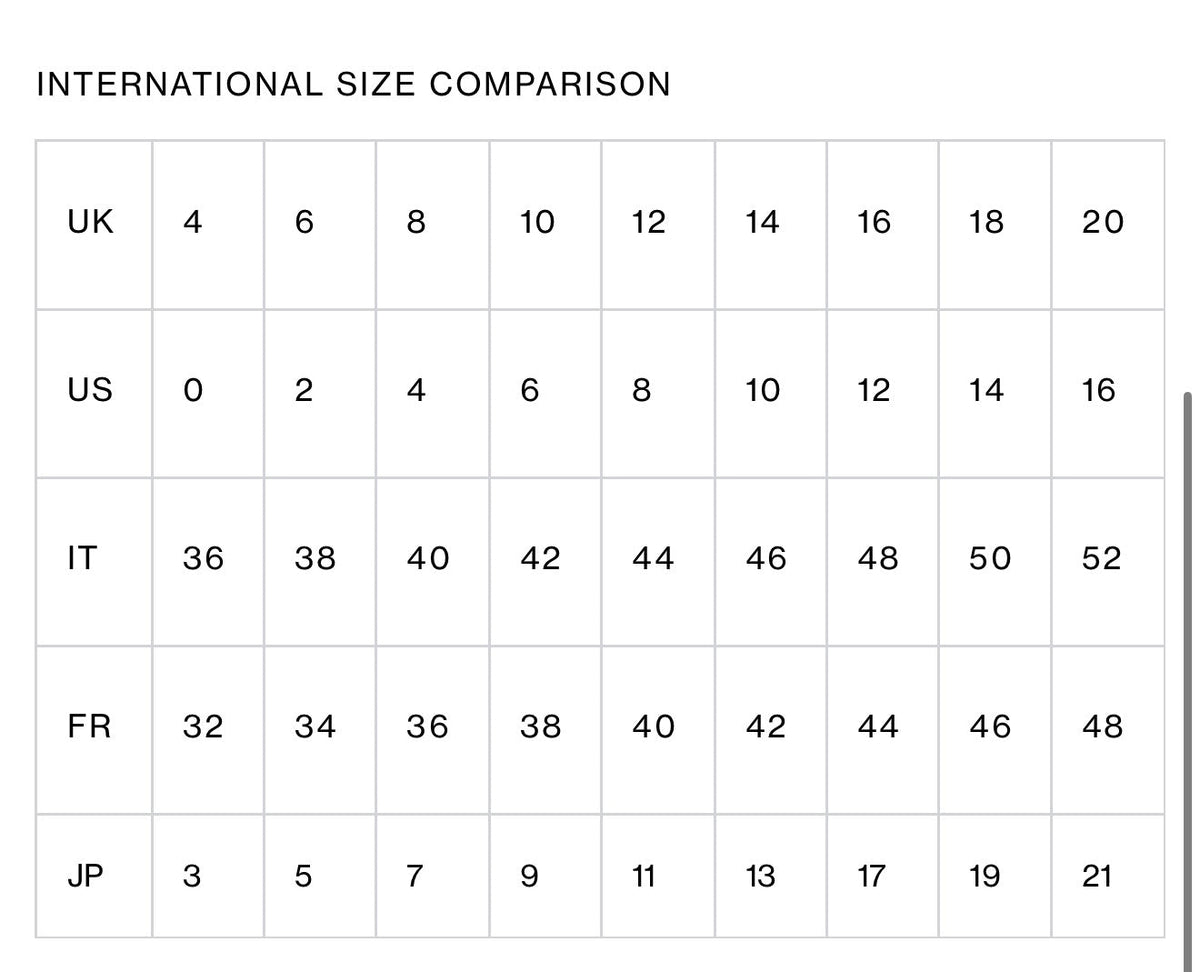Select the FR row header cell
The width and height of the screenshot is (1200, 972).
click(x=94, y=730)
